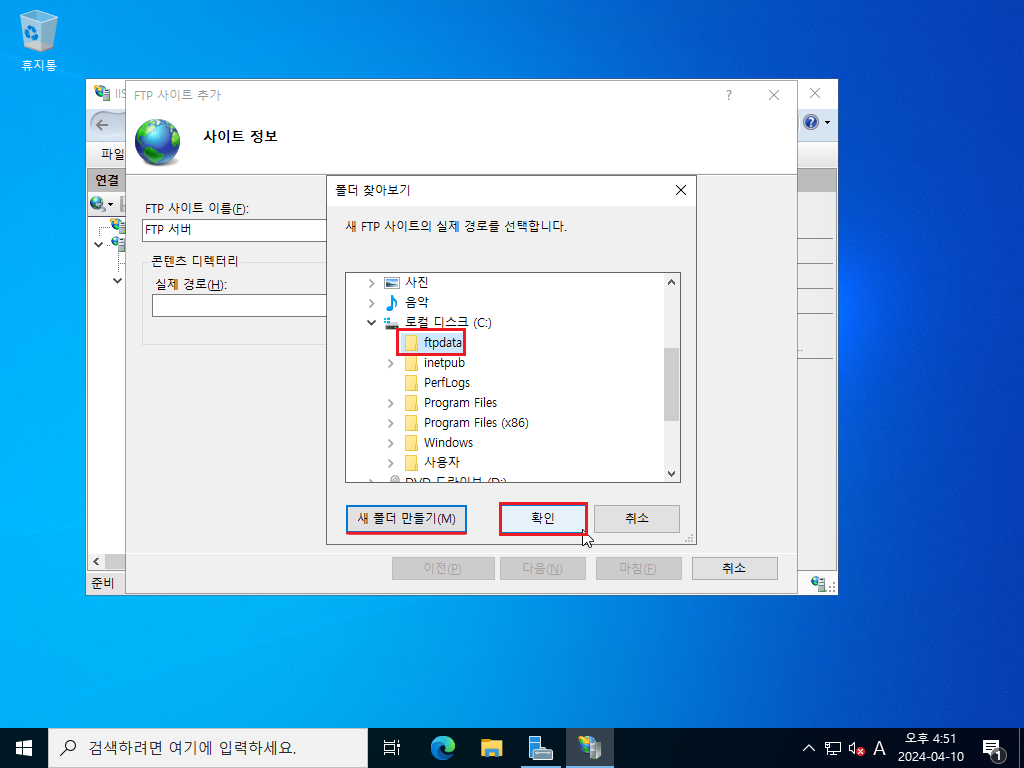The width and height of the screenshot is (1024, 768).
Task: Expand the 음악 folder node
Action: click(x=371, y=303)
